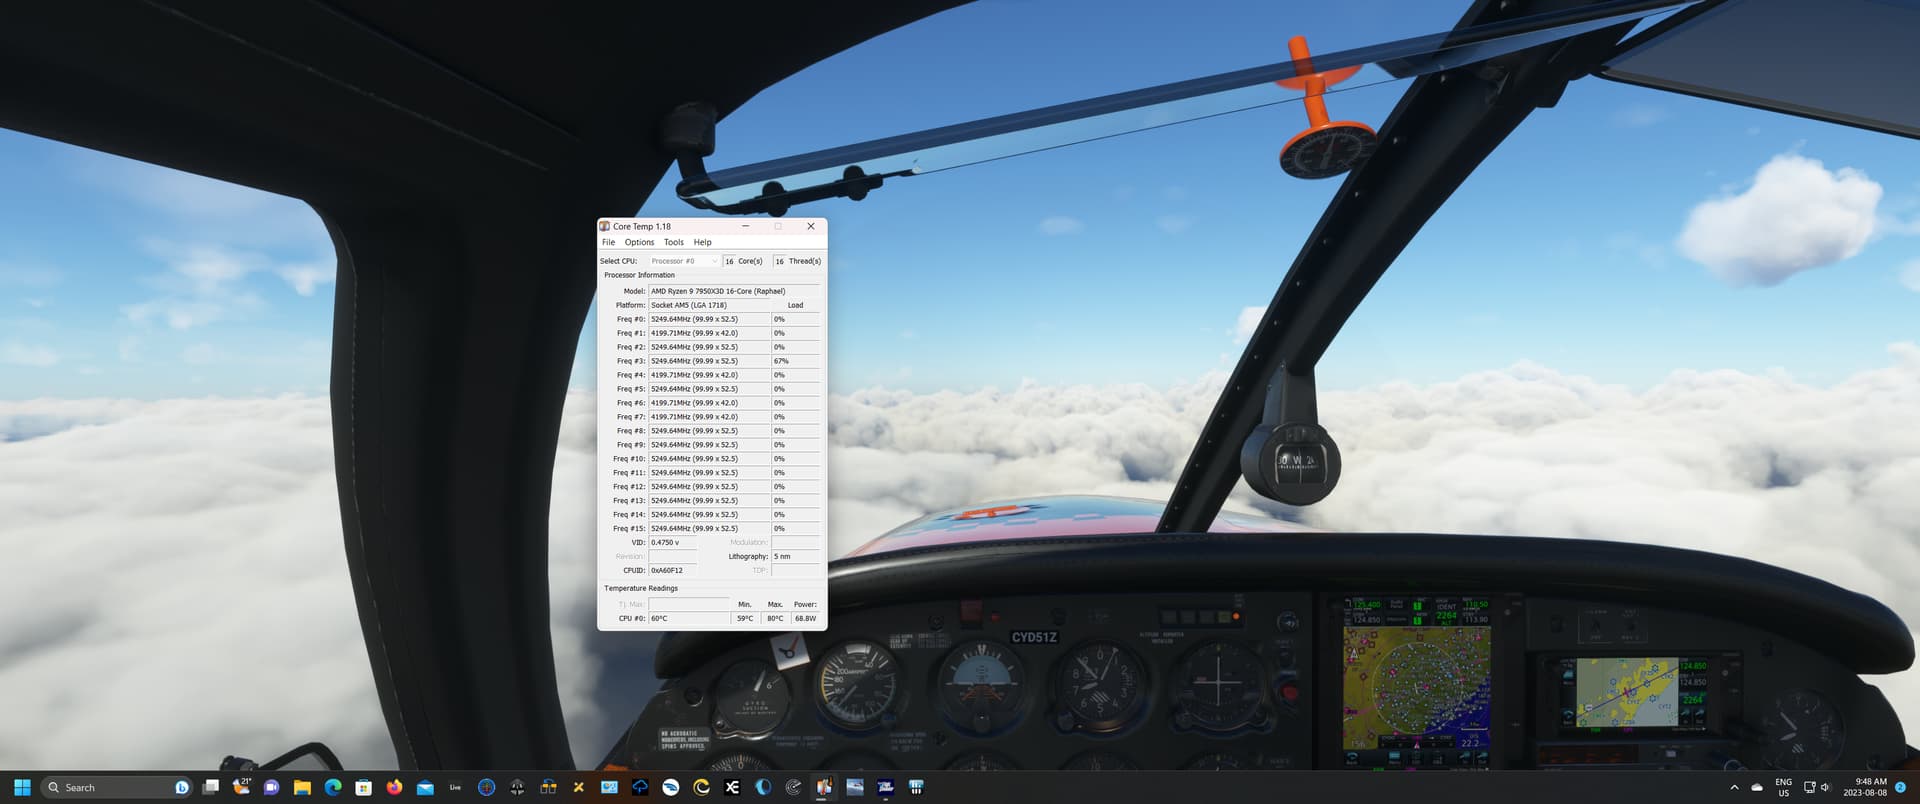The image size is (1920, 804).
Task: Expand the Select CPU Processor #0 dropdown
Action: click(x=684, y=261)
